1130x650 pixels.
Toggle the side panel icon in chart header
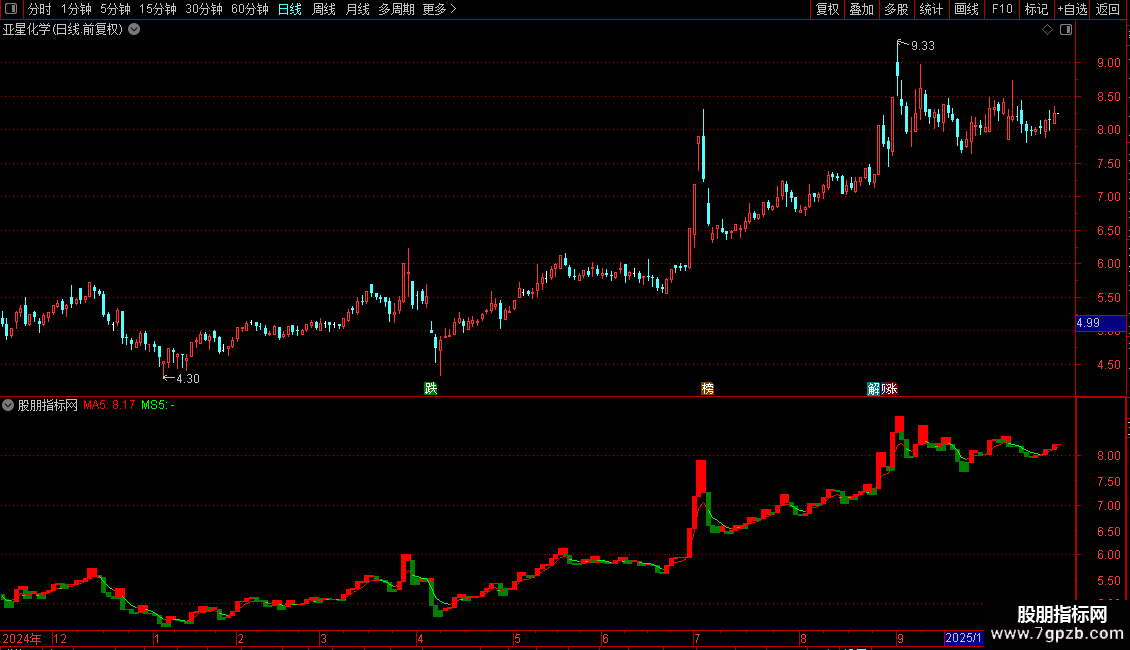click(x=1066, y=30)
